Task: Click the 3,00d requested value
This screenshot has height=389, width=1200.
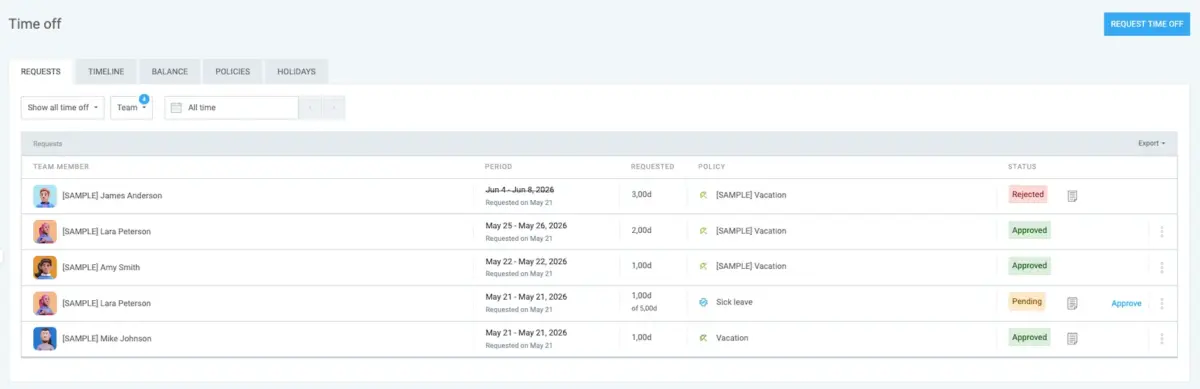Action: (642, 195)
